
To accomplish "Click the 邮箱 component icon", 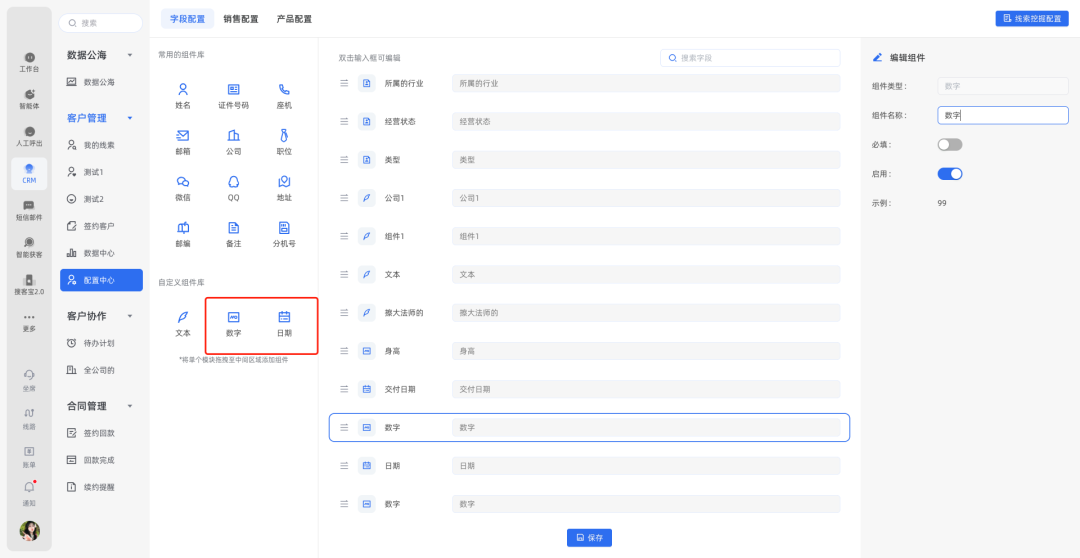I will 183,136.
